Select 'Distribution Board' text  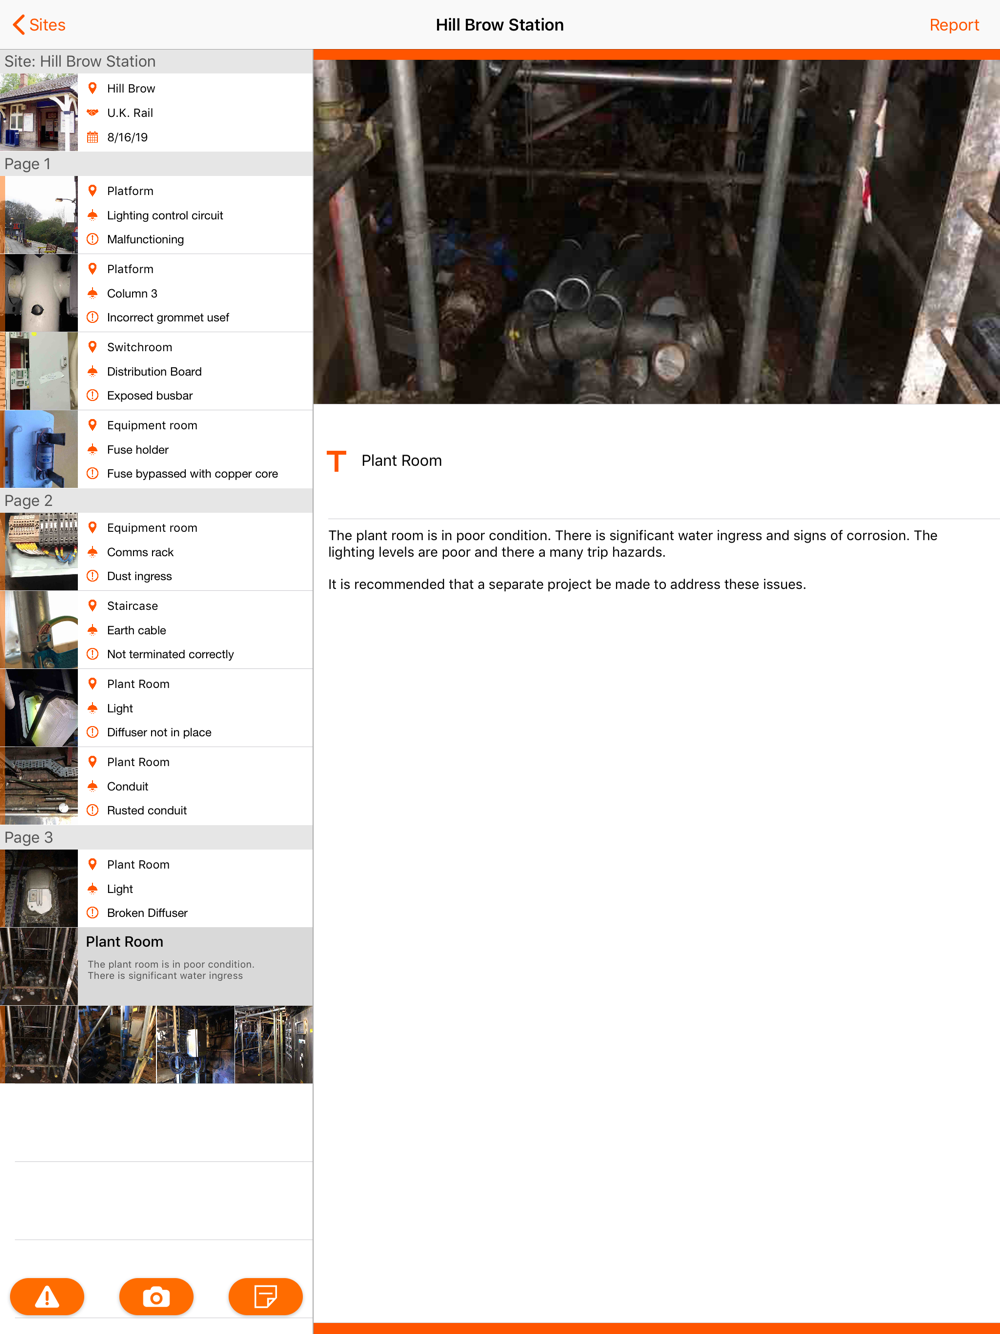tap(154, 371)
